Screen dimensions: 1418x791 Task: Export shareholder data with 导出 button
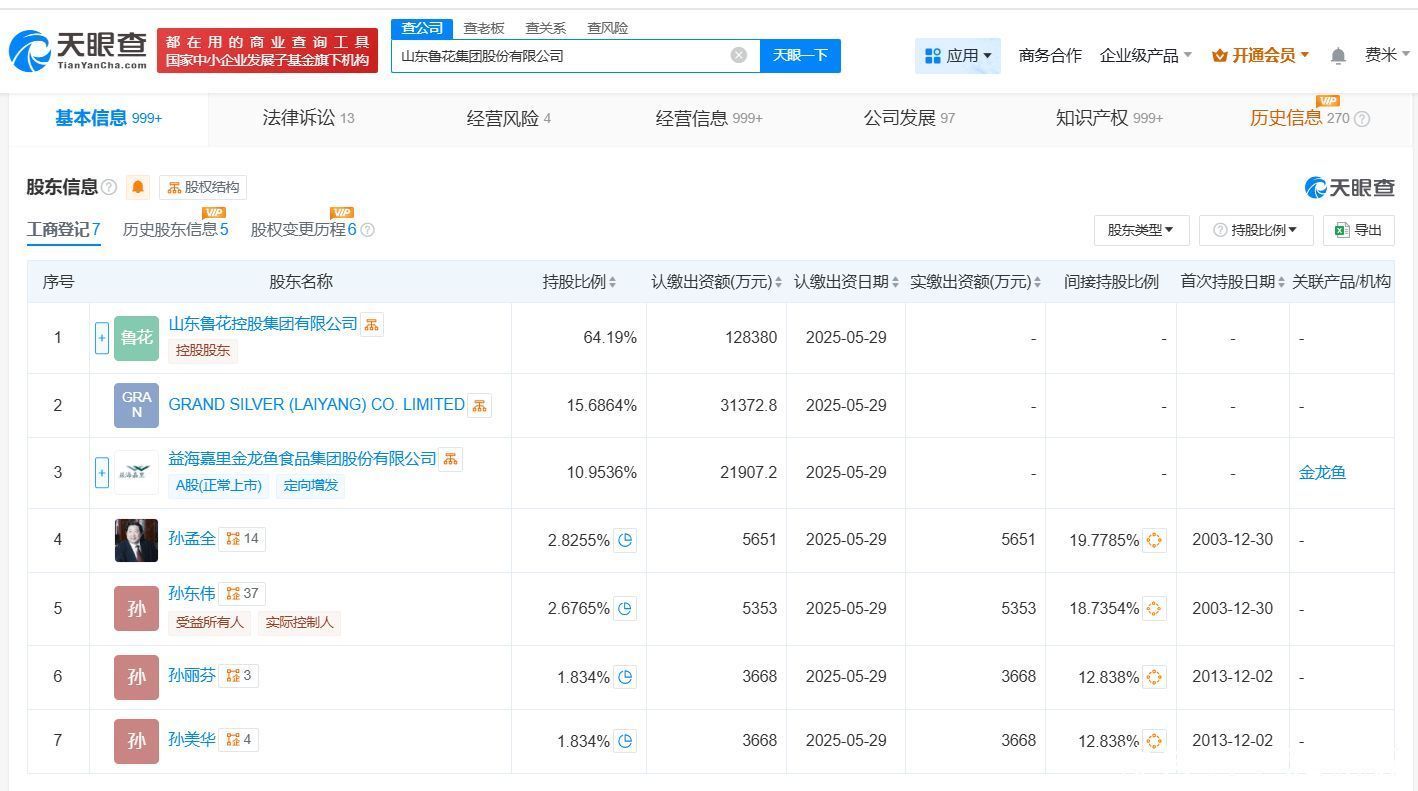(x=1358, y=230)
